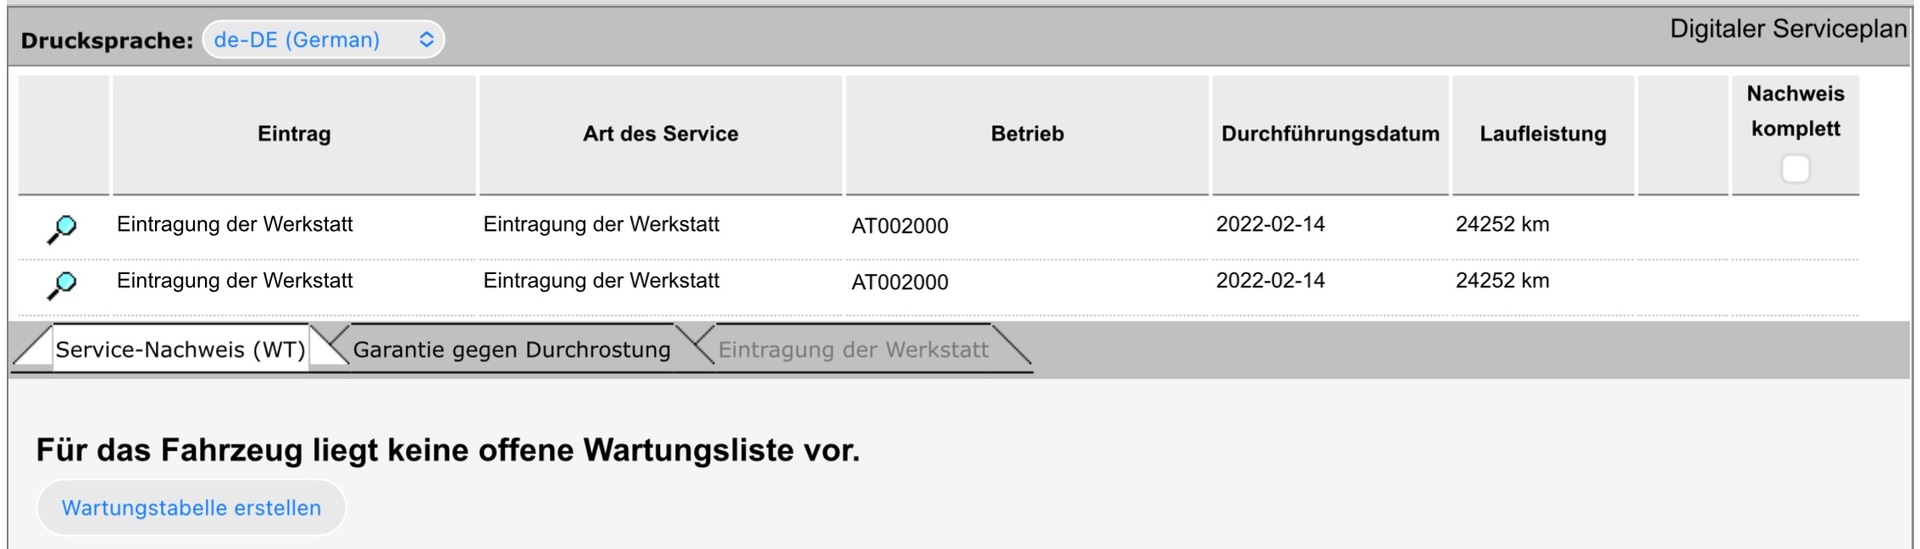Open the Drucksprache language dropdown

(323, 40)
